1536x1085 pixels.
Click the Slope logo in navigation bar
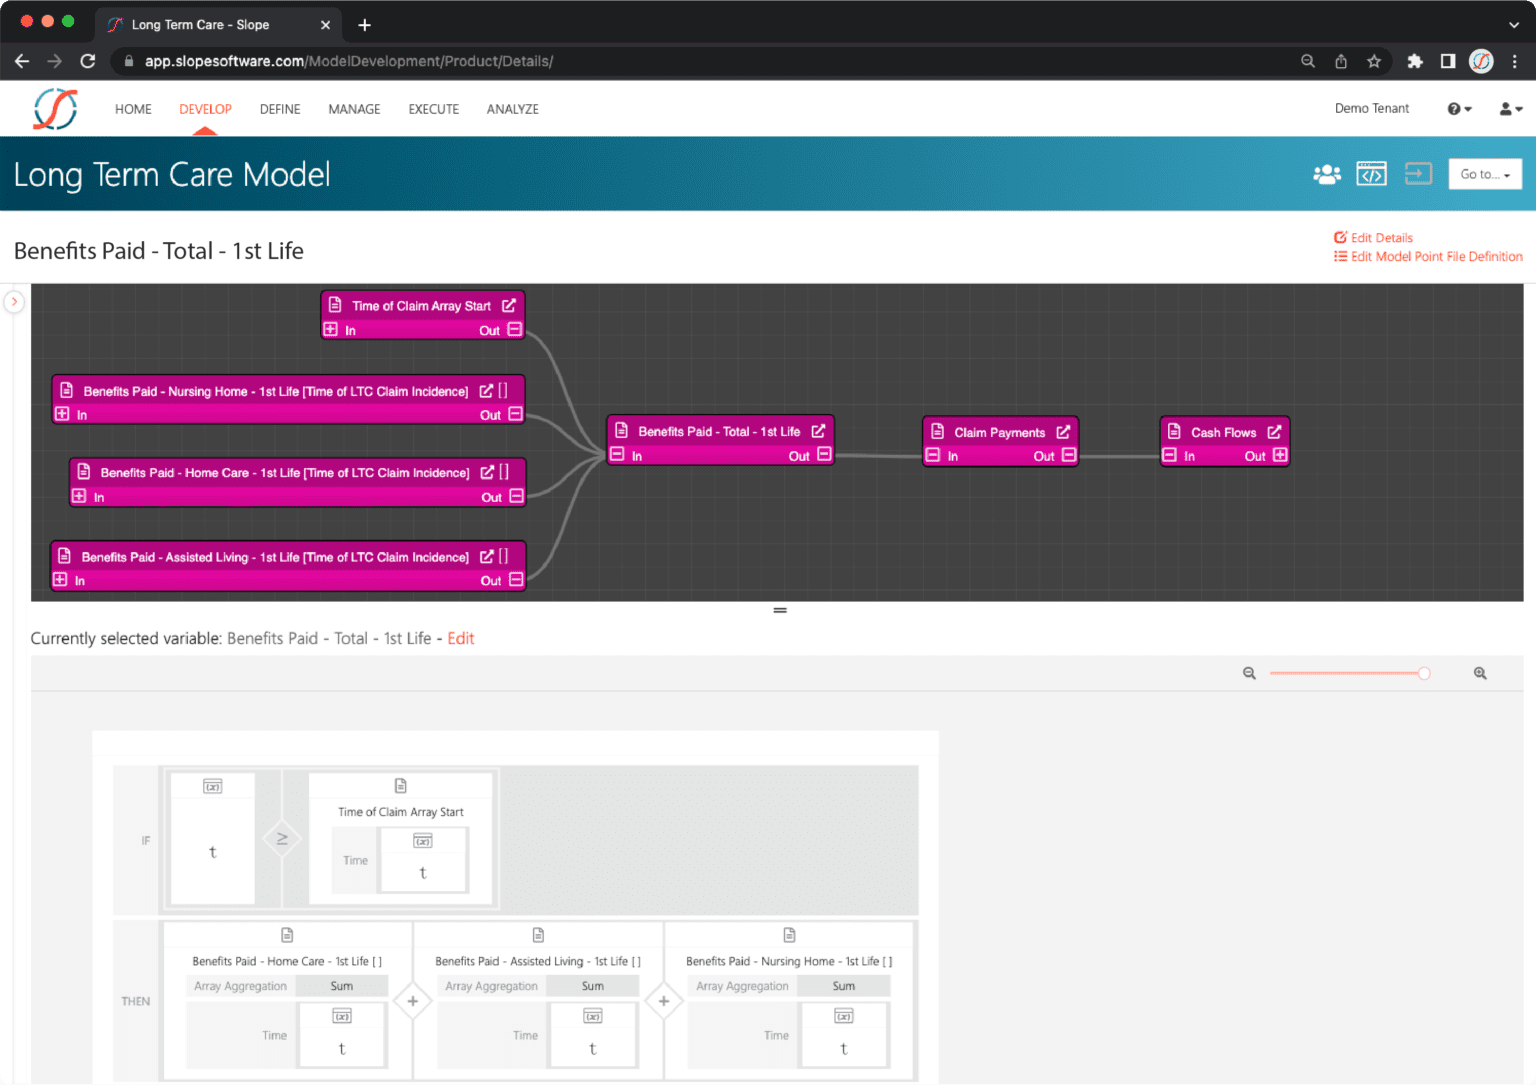click(x=55, y=109)
